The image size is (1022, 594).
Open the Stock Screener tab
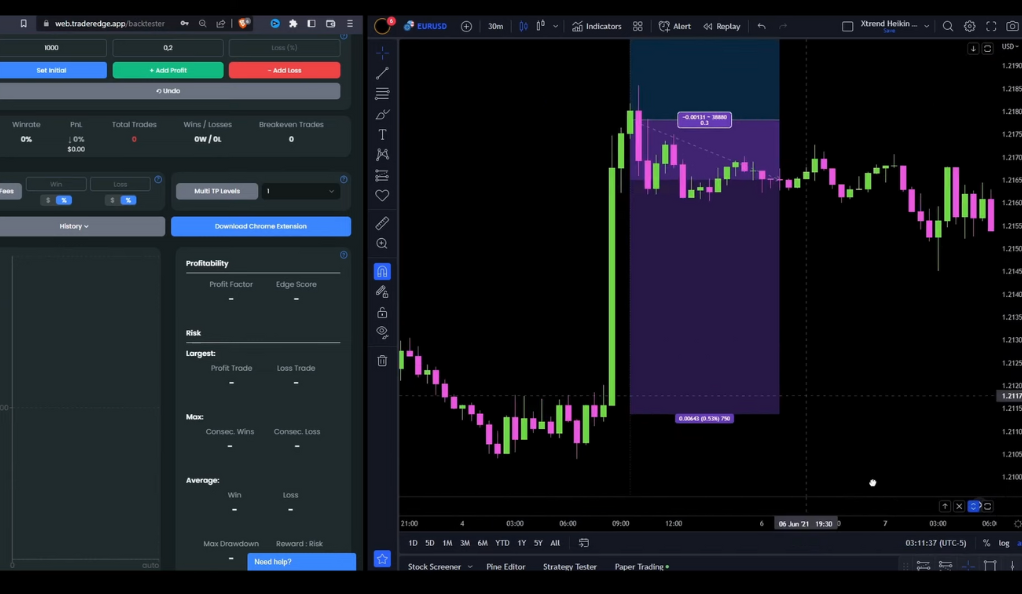[x=434, y=567]
